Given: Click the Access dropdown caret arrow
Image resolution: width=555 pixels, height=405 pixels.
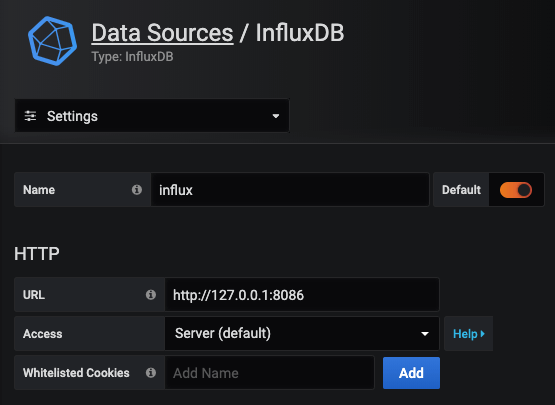Looking at the screenshot, I should tap(425, 334).
